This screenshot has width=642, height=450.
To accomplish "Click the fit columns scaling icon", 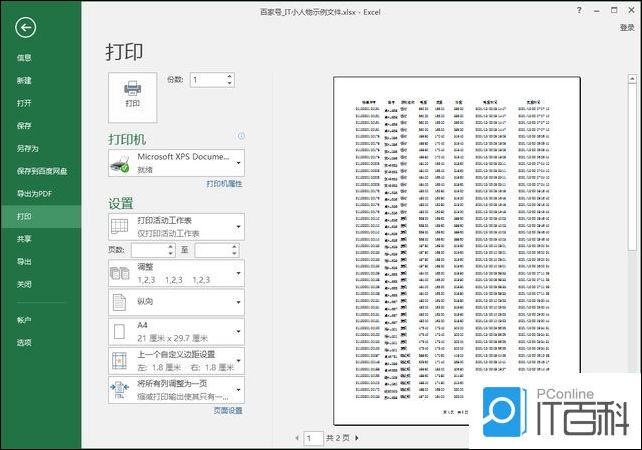I will tap(119, 390).
